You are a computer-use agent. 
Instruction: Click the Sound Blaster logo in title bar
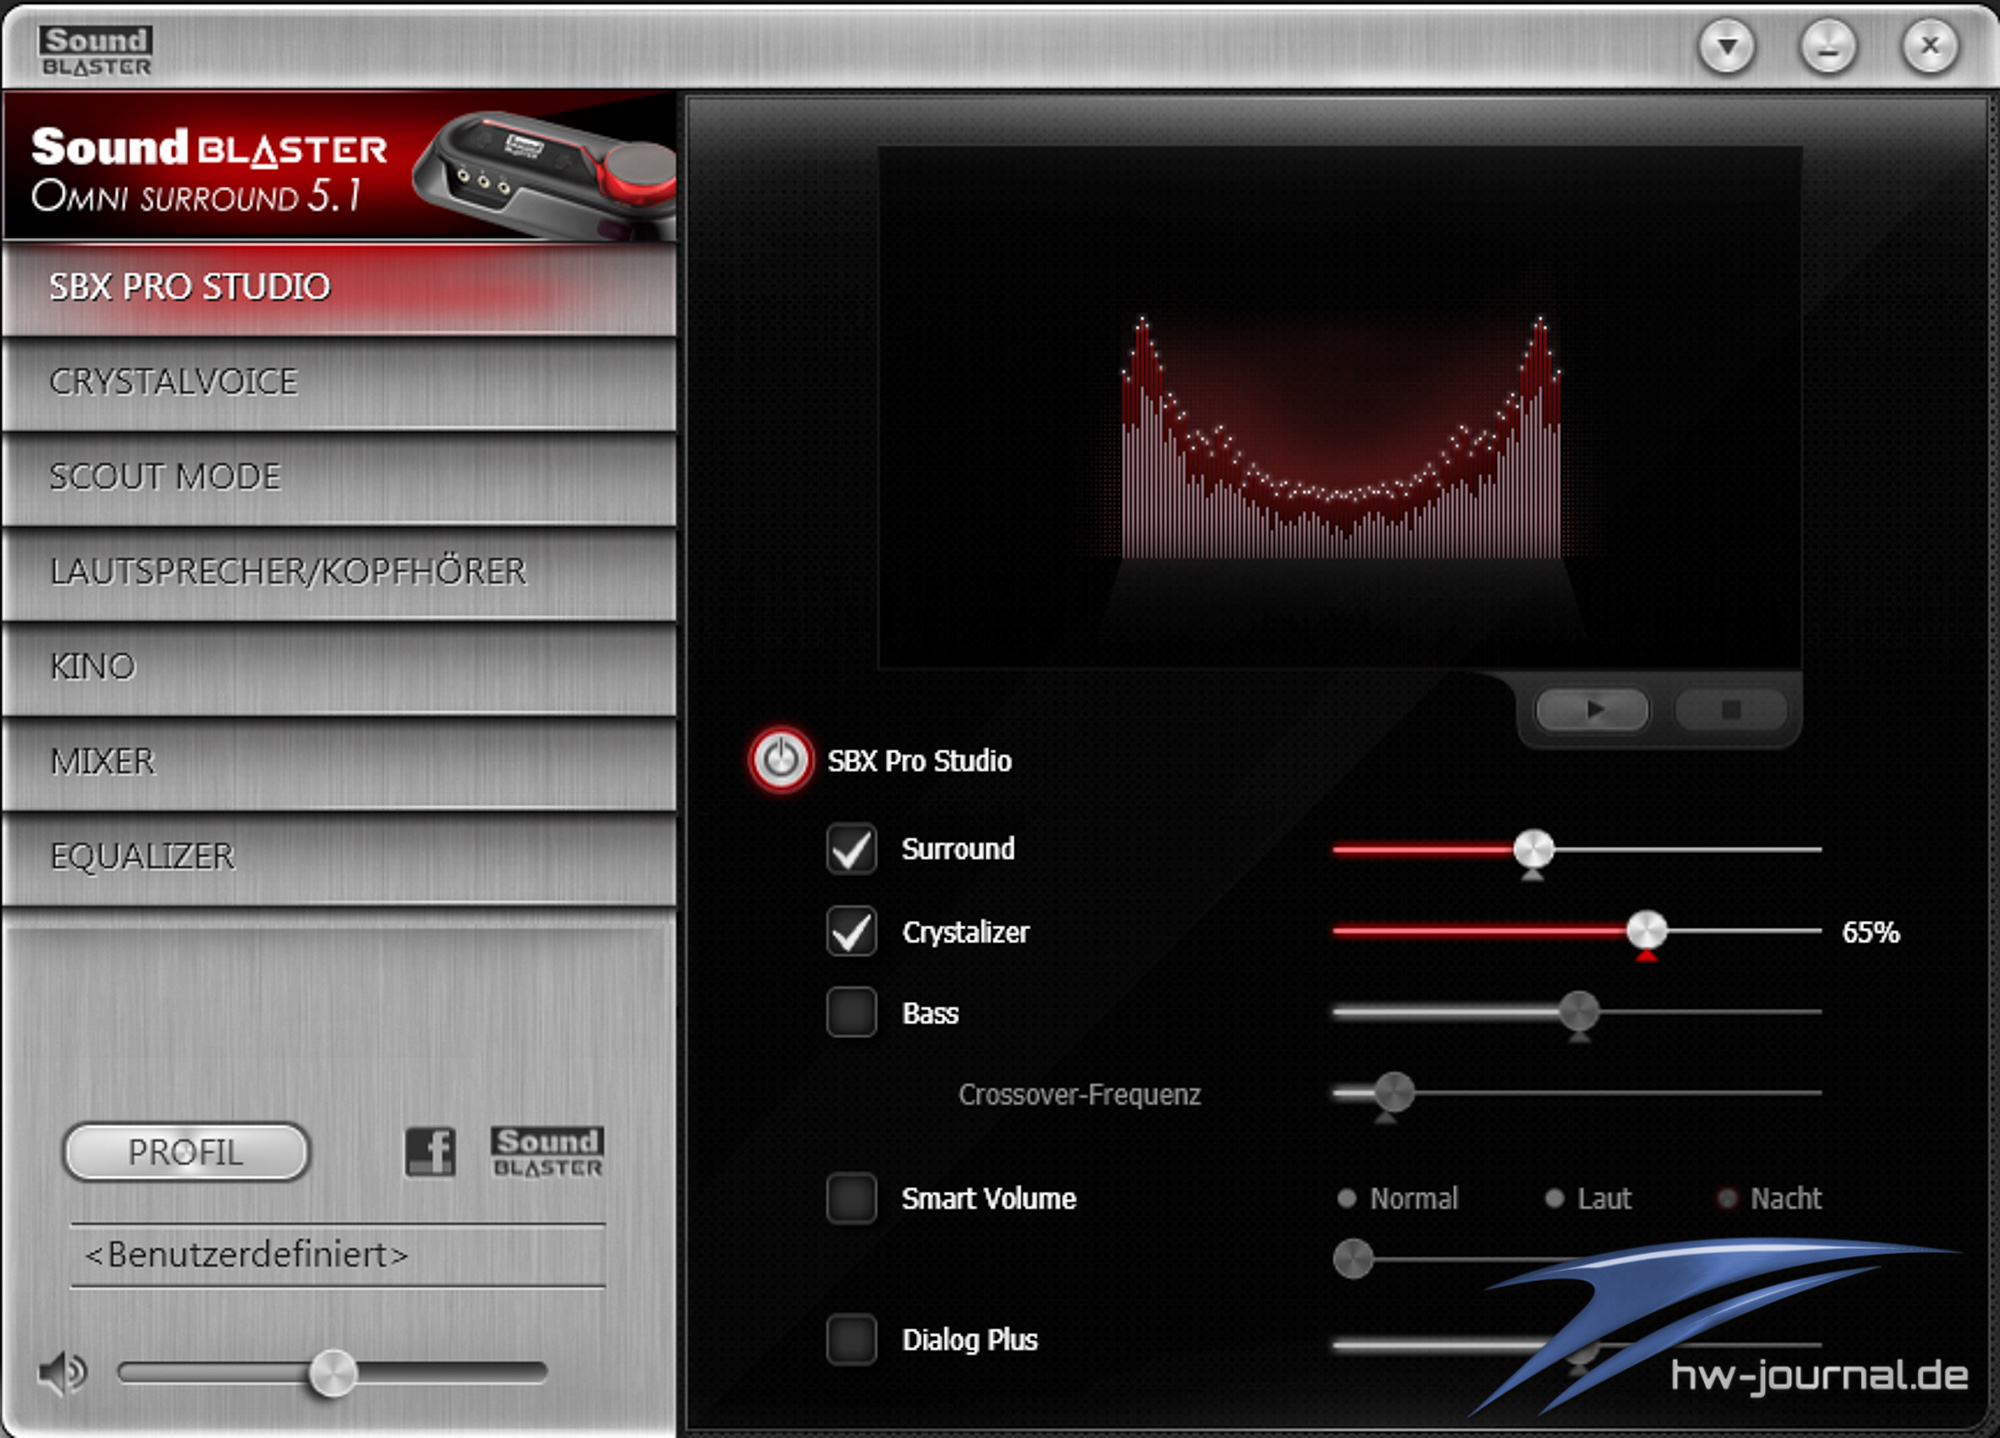[x=96, y=50]
